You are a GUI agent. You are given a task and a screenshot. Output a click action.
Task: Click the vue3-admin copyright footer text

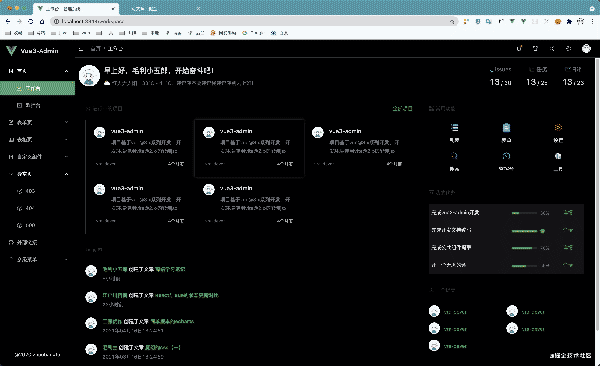[38, 355]
